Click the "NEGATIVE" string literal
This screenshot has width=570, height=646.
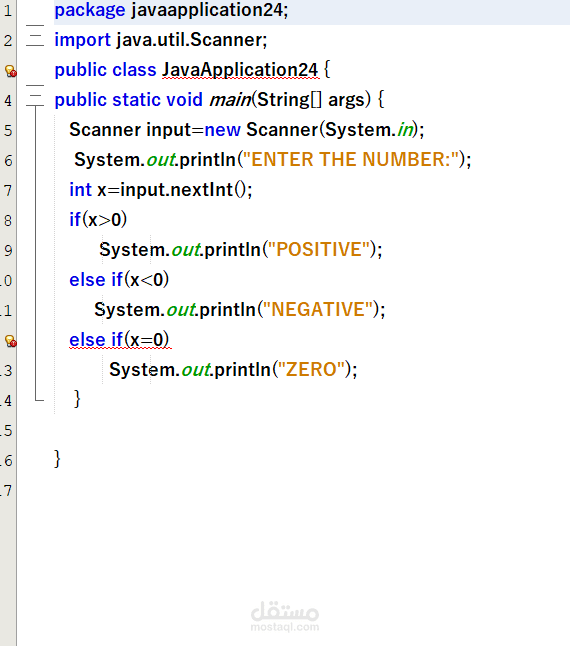(x=318, y=310)
